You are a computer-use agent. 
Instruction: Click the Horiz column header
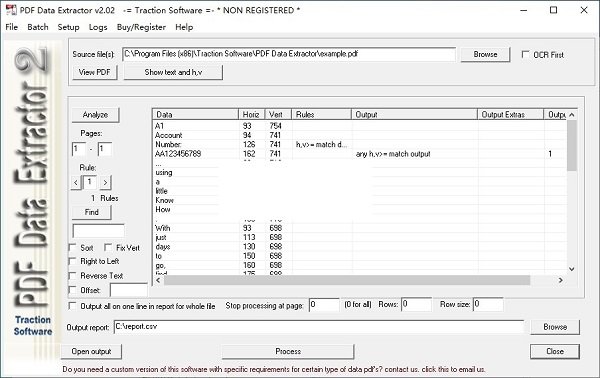click(x=251, y=114)
